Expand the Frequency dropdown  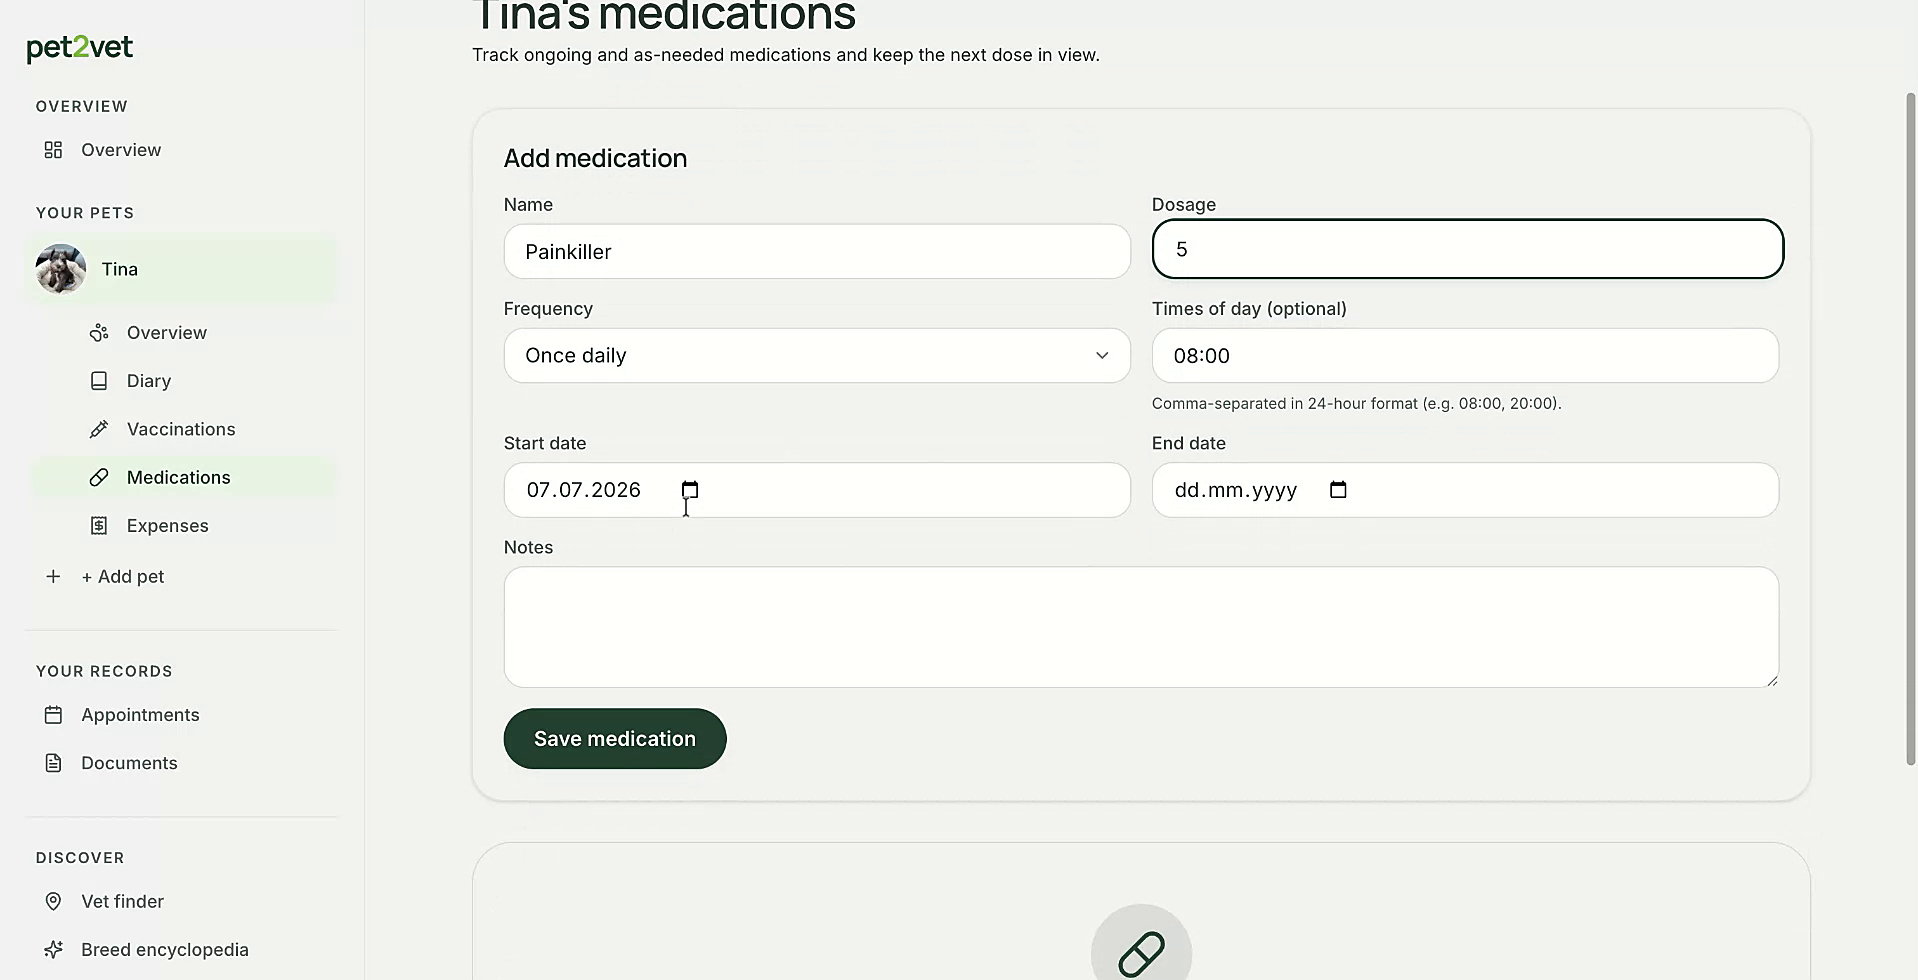817,355
